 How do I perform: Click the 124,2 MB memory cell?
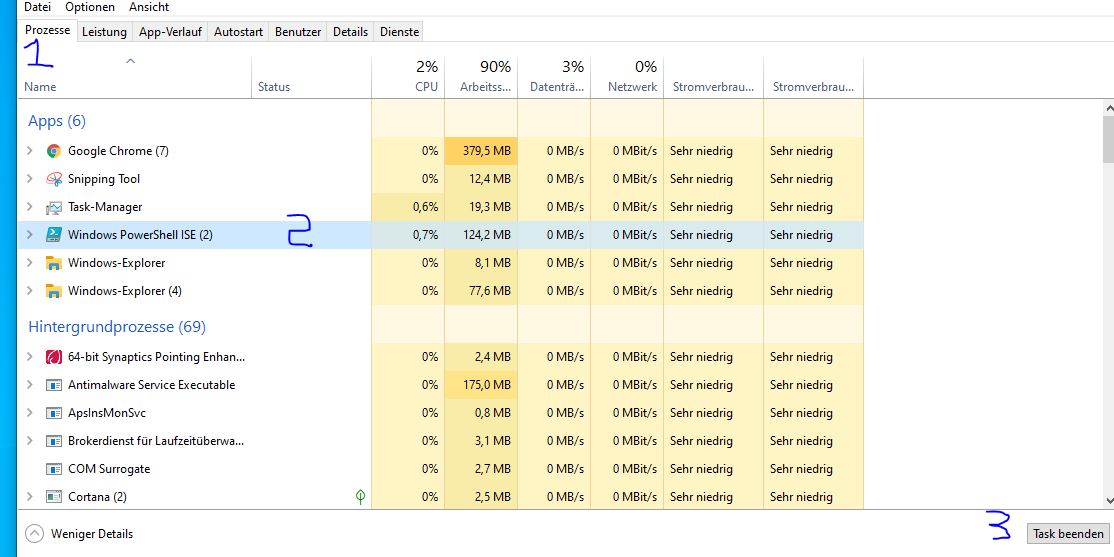pos(481,234)
